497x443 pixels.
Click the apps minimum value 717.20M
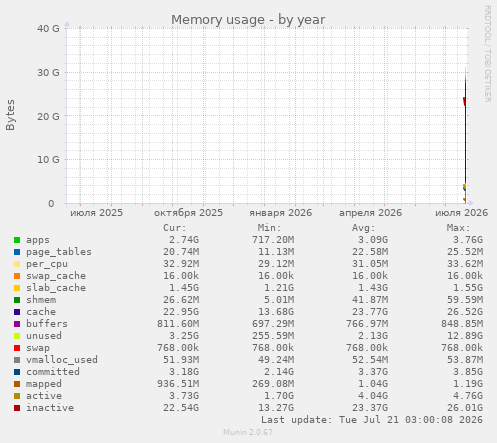273,240
